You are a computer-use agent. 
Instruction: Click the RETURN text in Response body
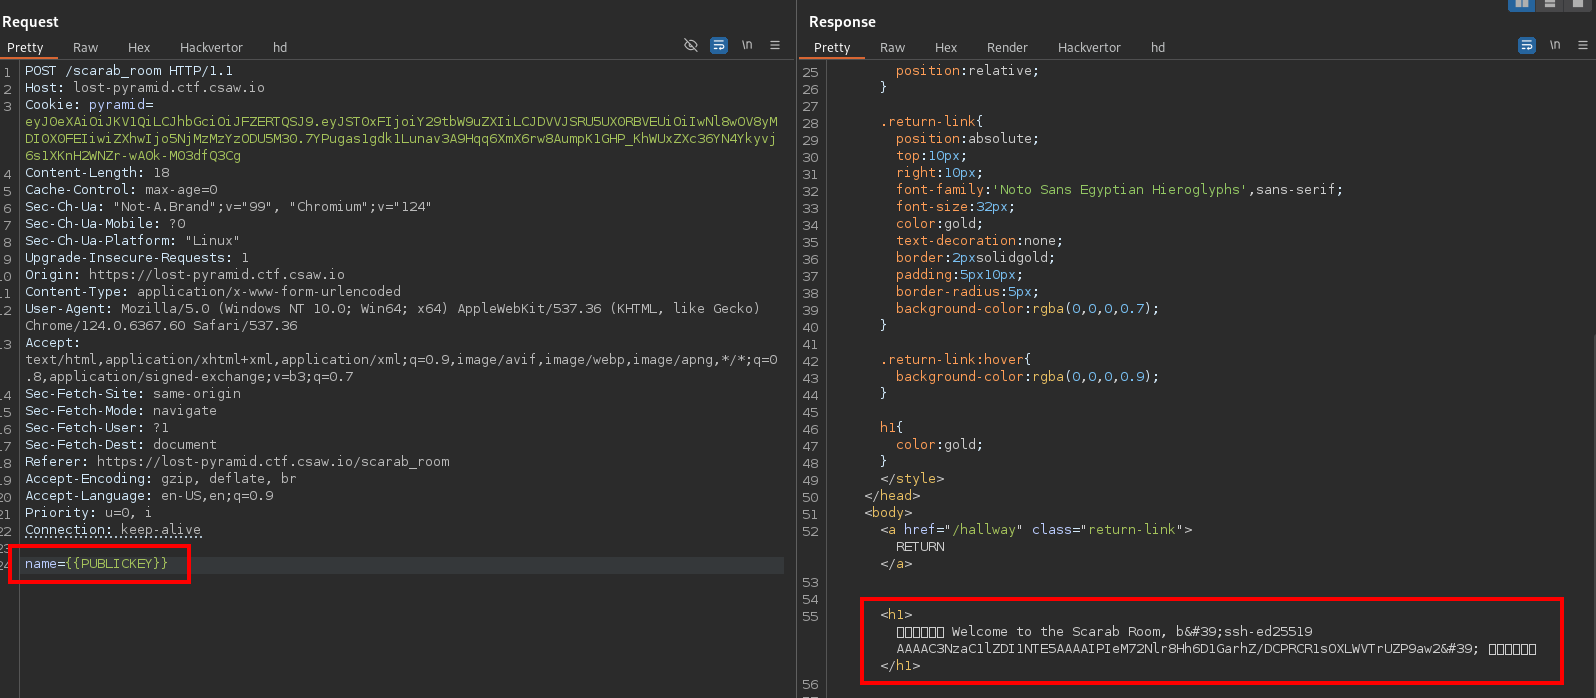(x=920, y=547)
